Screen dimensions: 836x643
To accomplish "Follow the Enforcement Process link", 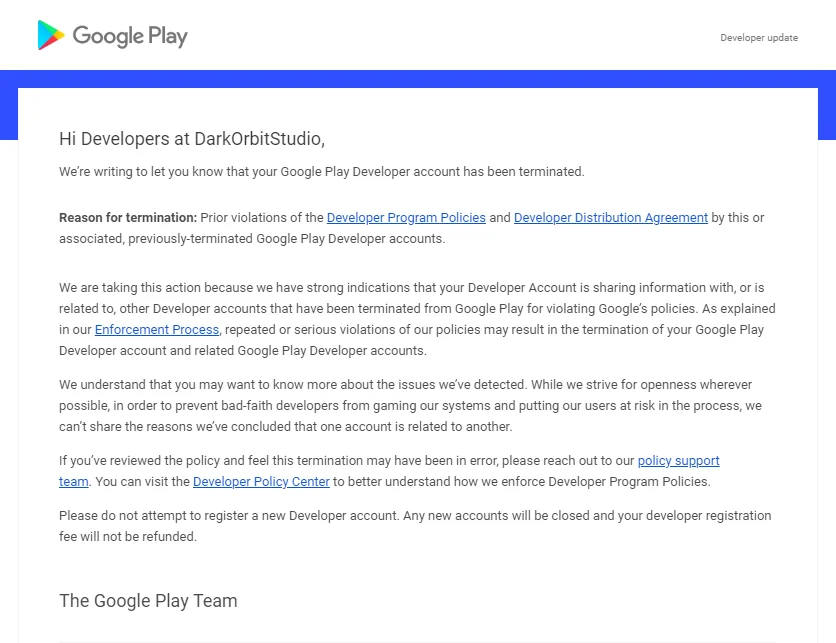I will (157, 329).
